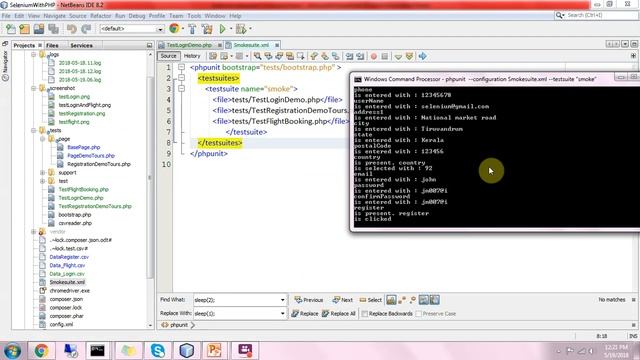Click the Build Project hammer icon
This screenshot has height=360, width=640.
point(192,29)
